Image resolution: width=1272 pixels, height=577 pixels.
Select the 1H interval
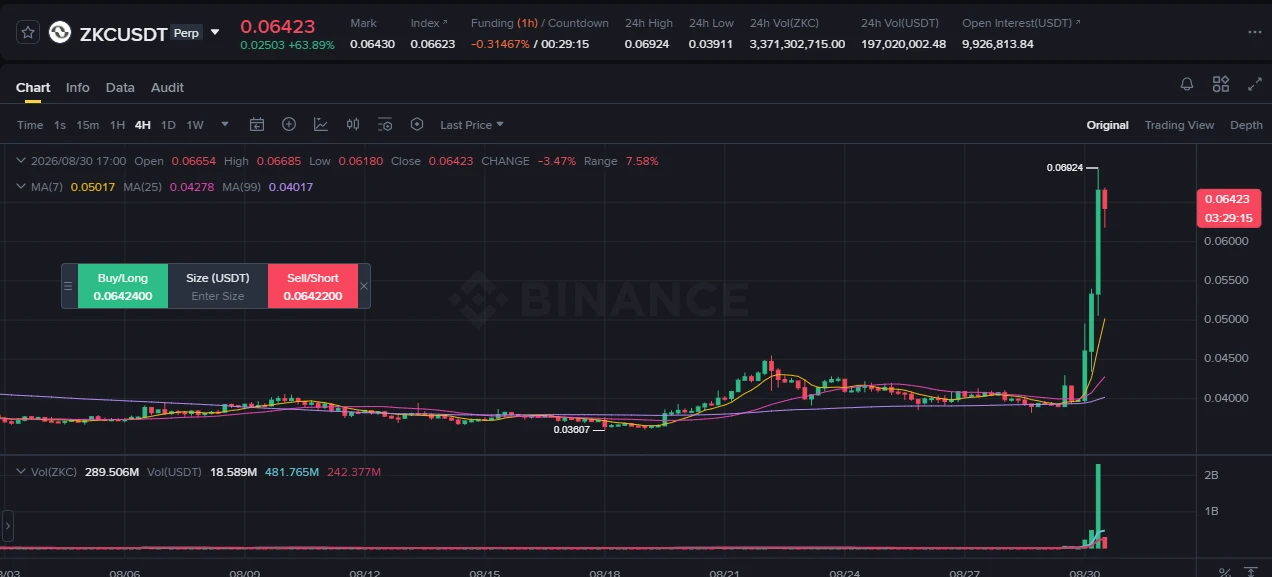point(117,125)
